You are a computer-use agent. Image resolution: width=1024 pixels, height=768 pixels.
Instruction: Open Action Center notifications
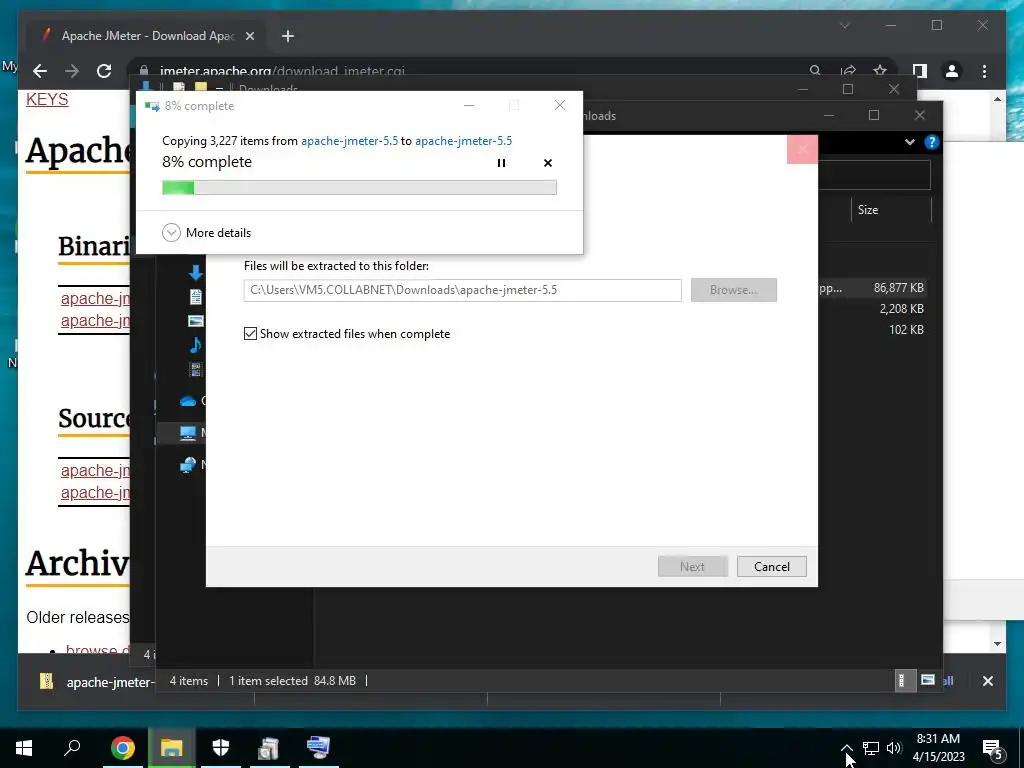pyautogui.click(x=993, y=748)
